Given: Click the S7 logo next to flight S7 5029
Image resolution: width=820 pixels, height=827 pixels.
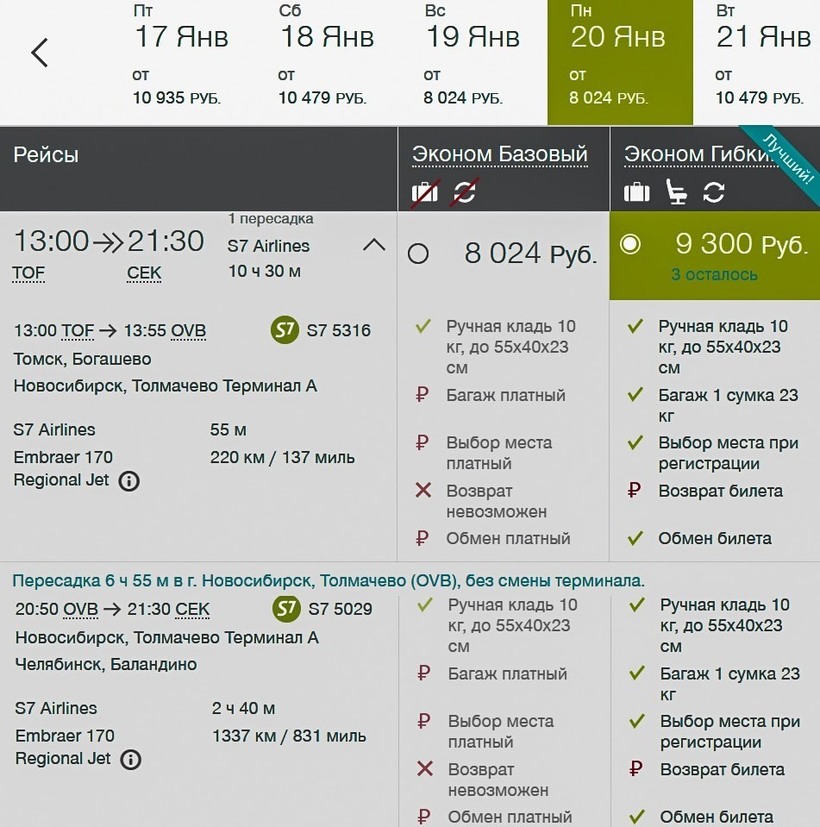Looking at the screenshot, I should (x=286, y=609).
